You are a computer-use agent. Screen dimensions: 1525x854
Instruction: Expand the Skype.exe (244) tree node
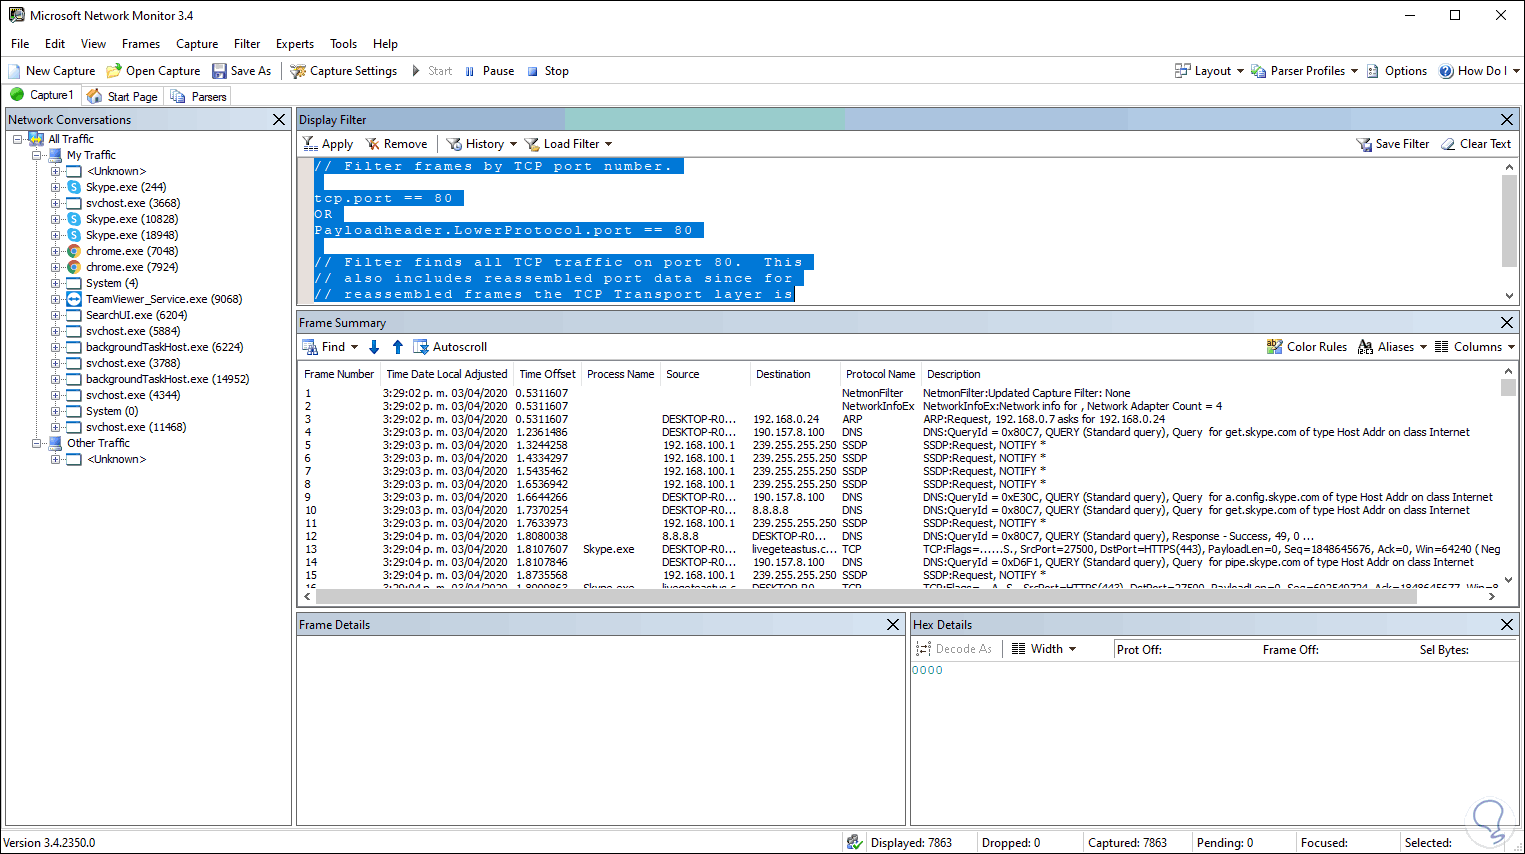(56, 187)
